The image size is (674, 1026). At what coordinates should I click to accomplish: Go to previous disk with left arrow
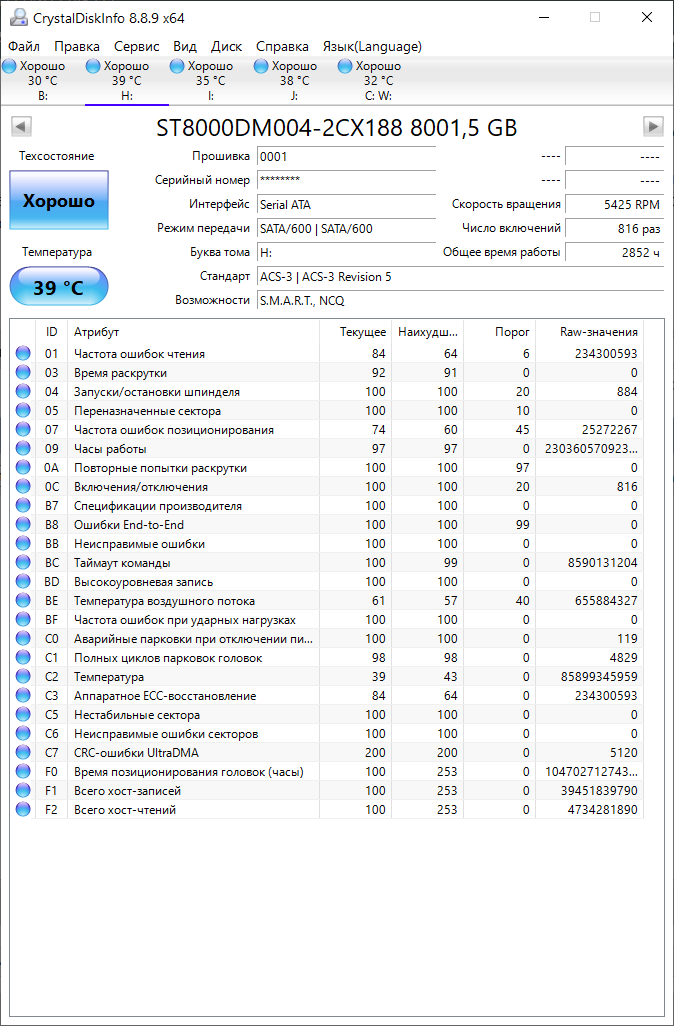22,126
